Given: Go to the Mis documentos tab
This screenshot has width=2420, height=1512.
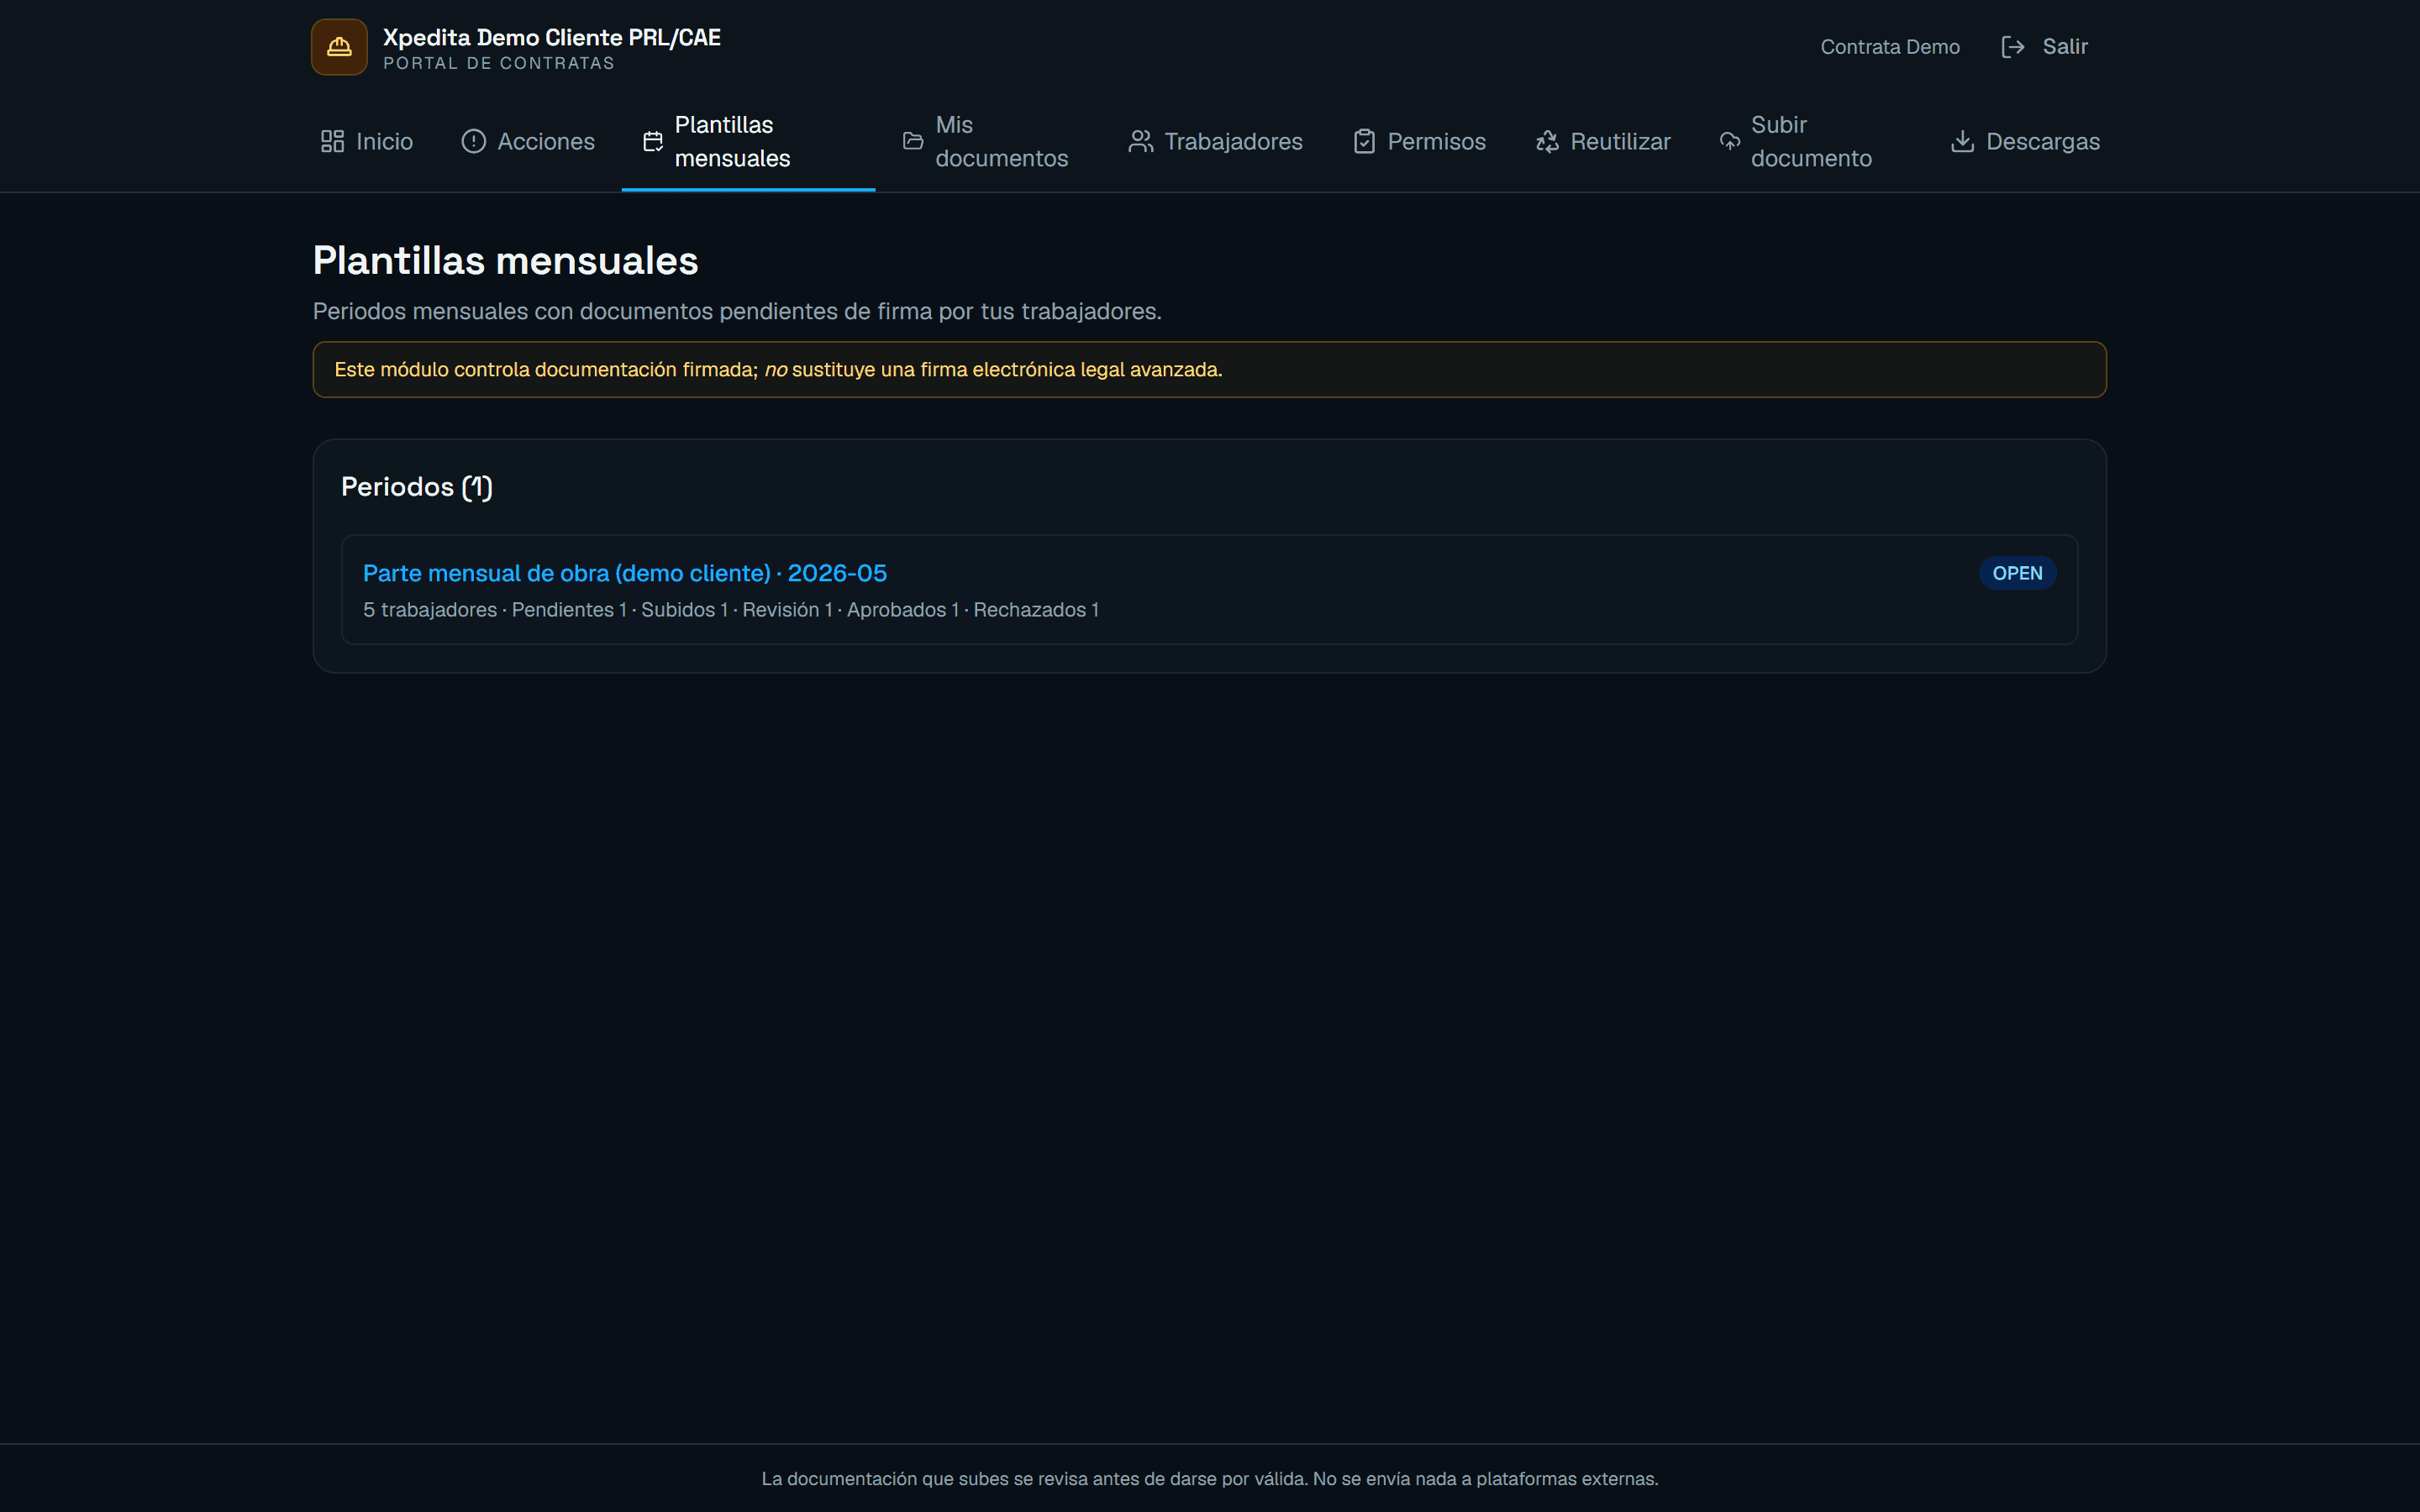Looking at the screenshot, I should 990,141.
